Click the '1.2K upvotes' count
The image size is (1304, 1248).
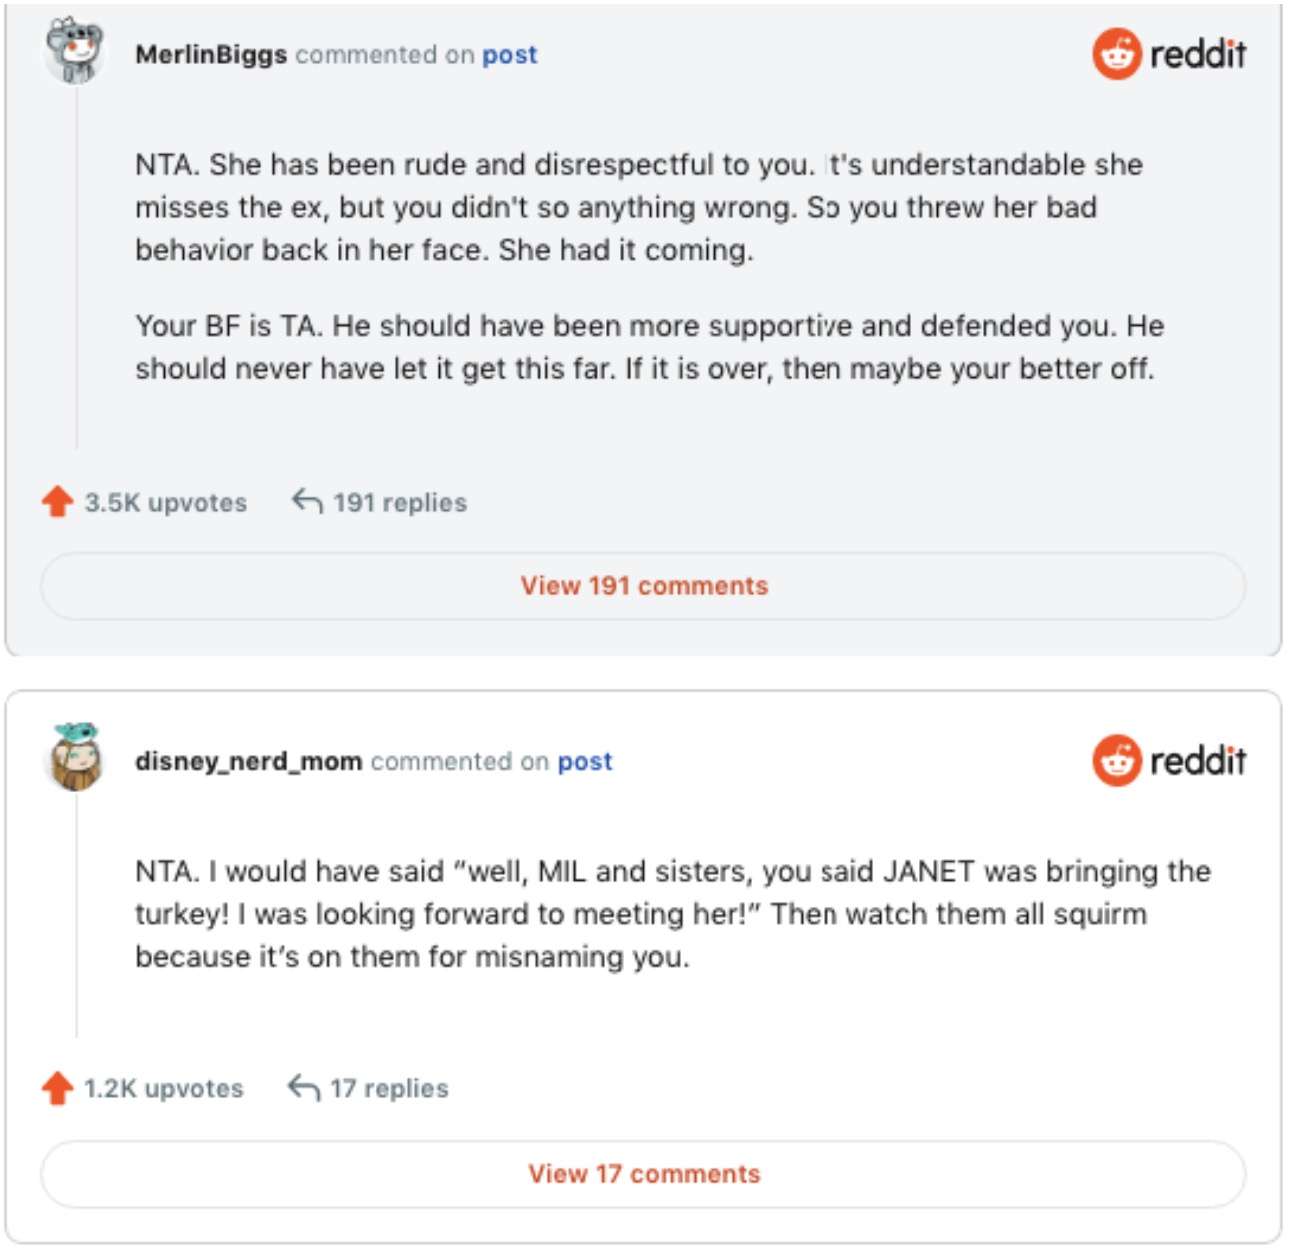(x=163, y=1089)
